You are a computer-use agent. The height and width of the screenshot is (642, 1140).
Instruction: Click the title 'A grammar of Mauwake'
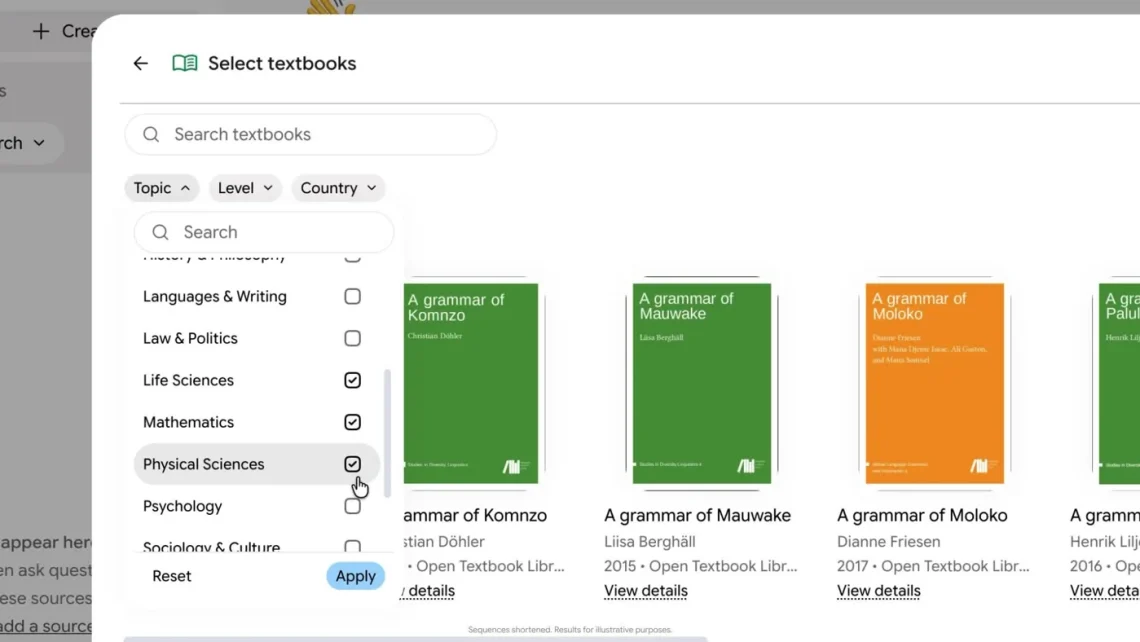click(x=697, y=515)
